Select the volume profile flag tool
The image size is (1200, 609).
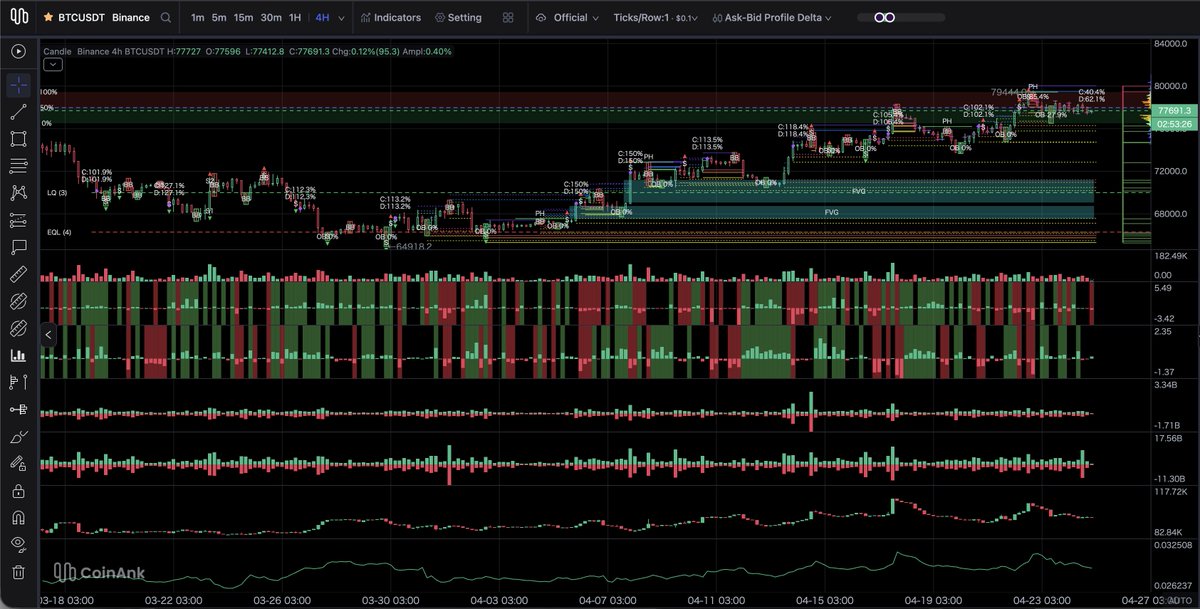pos(18,382)
